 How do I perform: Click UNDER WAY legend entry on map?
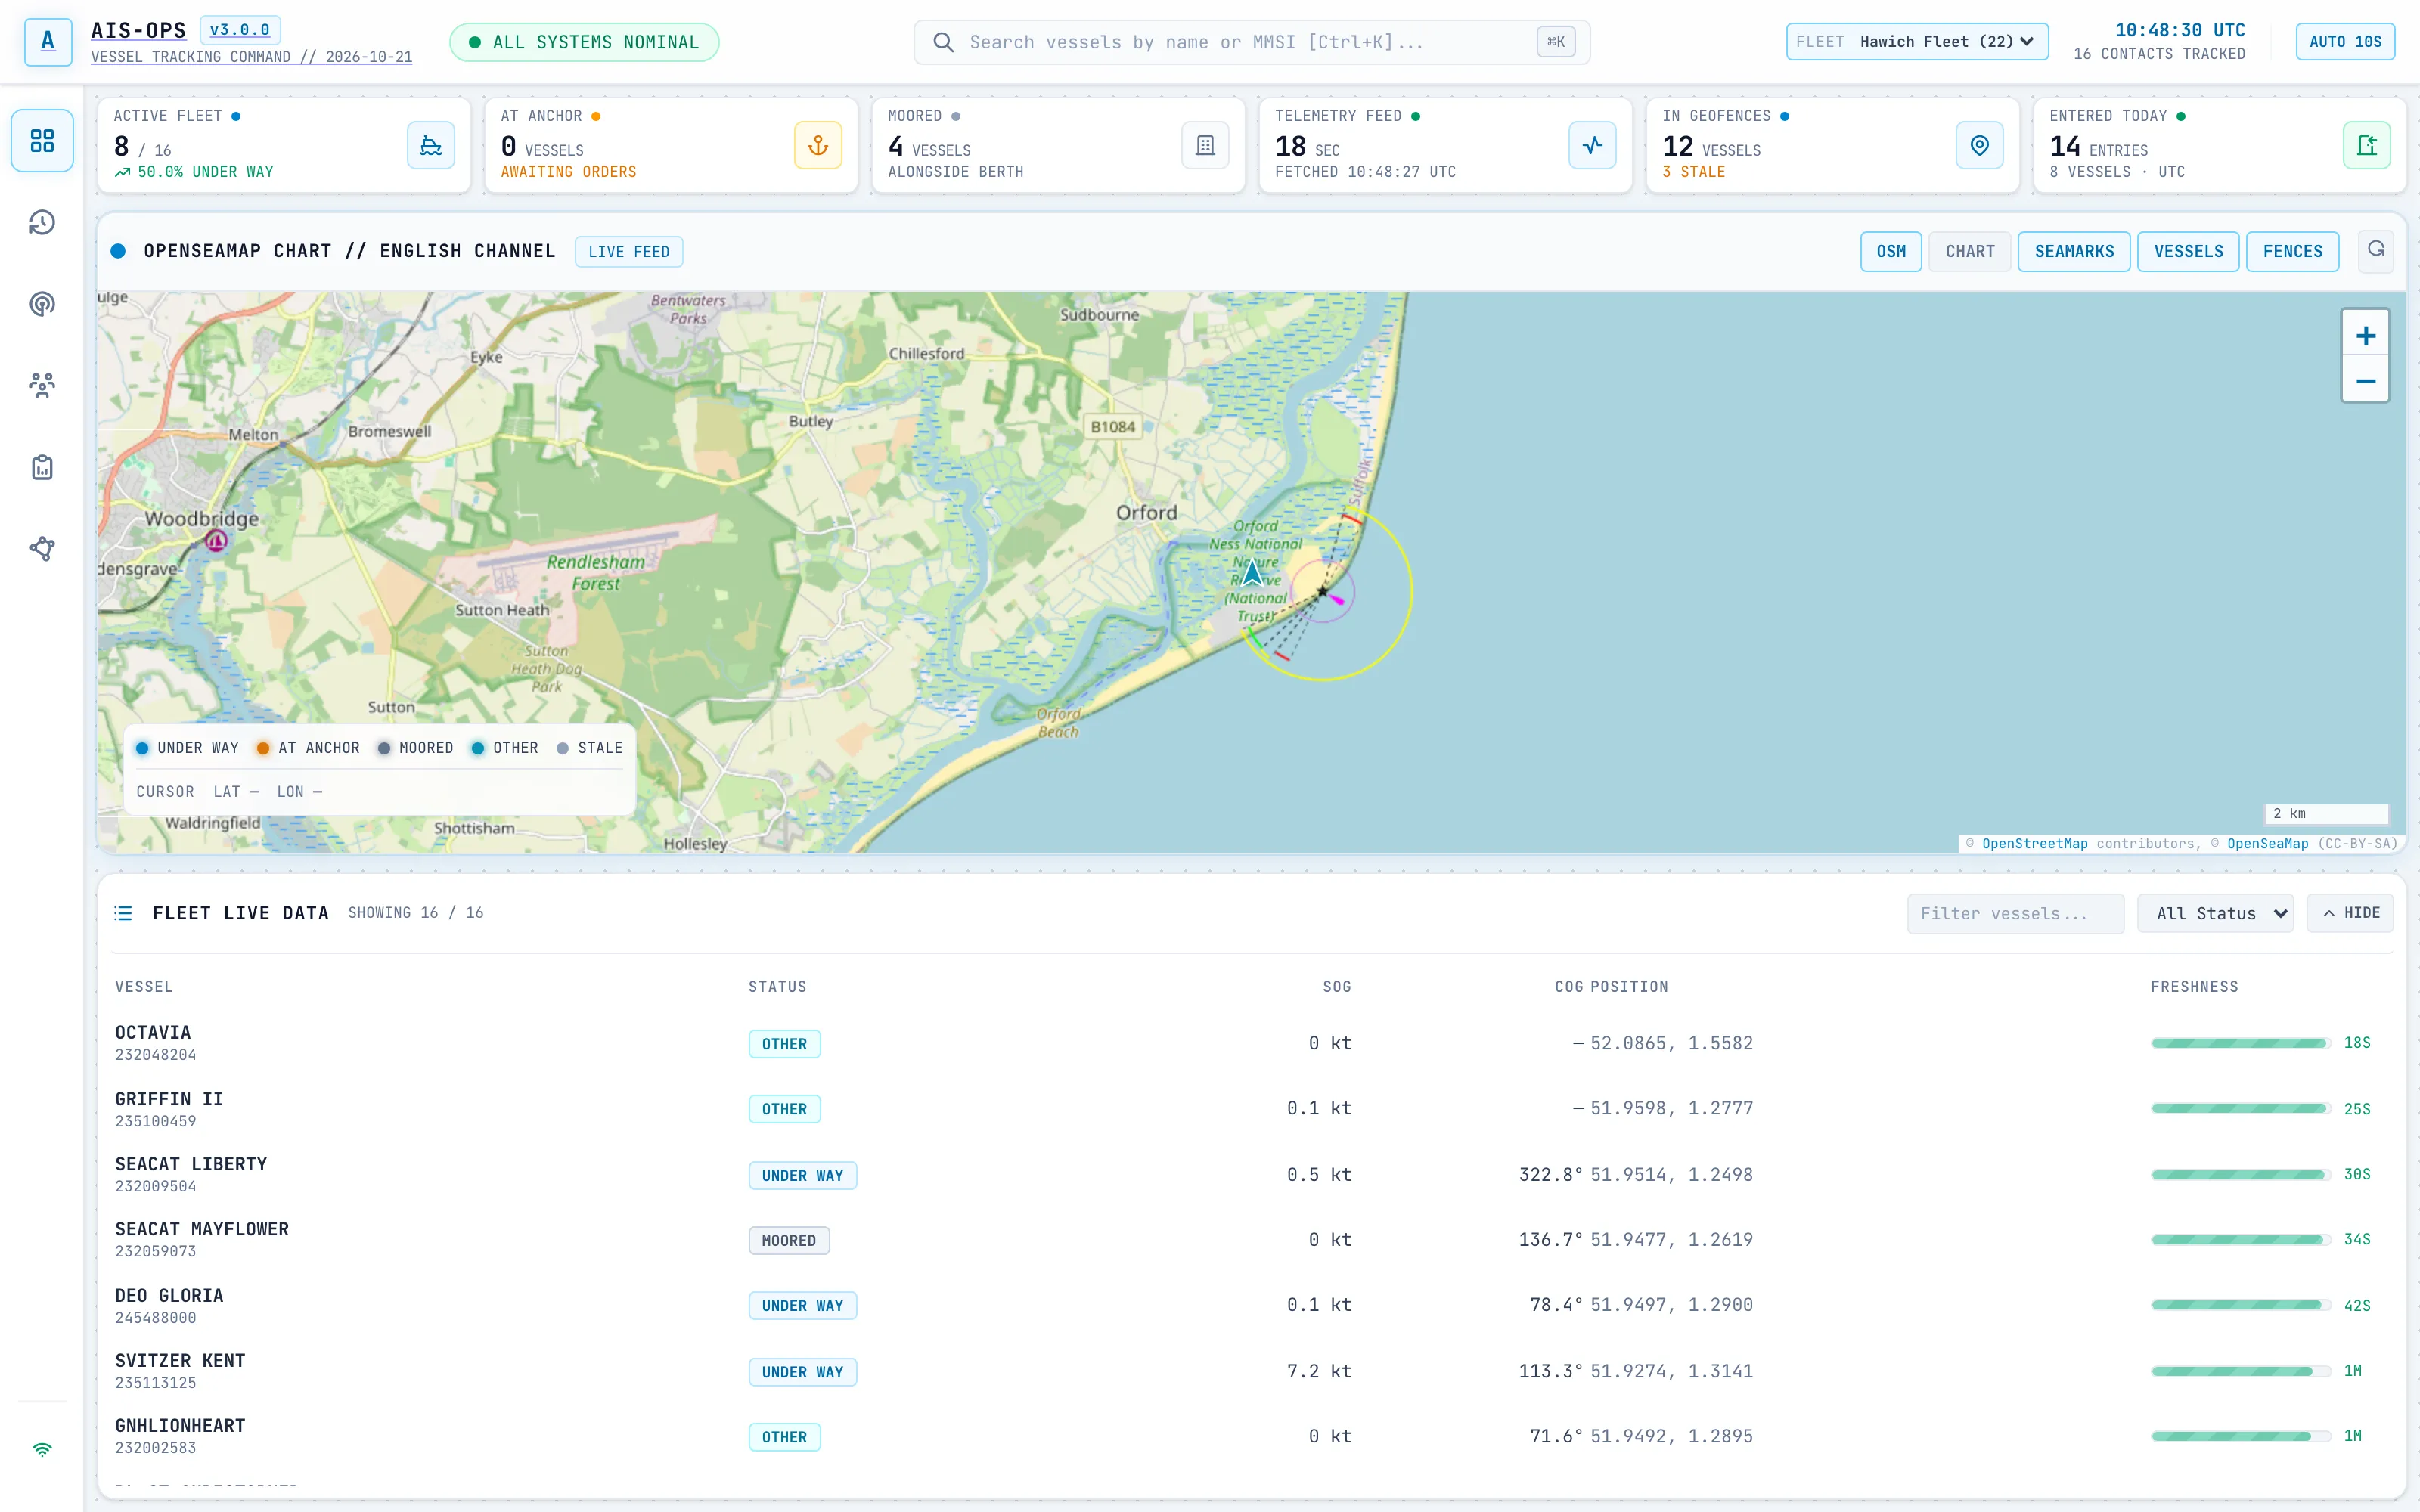point(187,748)
